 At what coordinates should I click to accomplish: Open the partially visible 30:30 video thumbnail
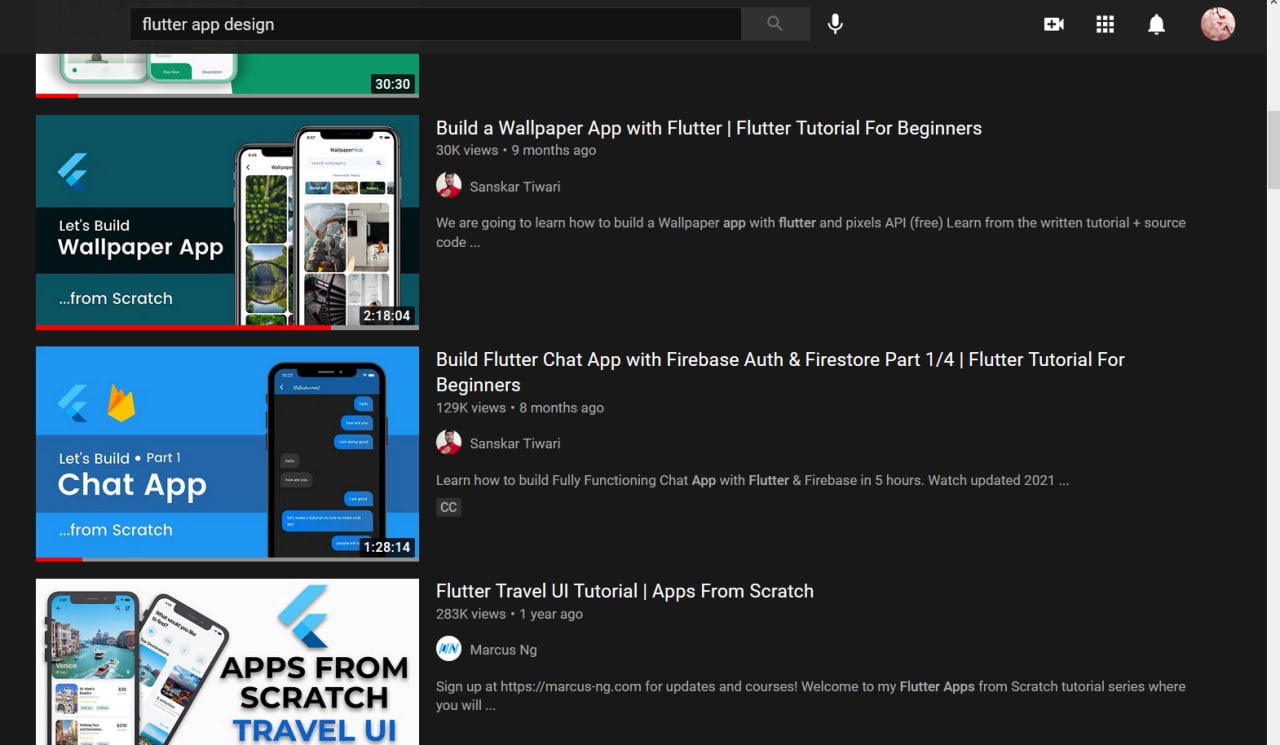227,76
